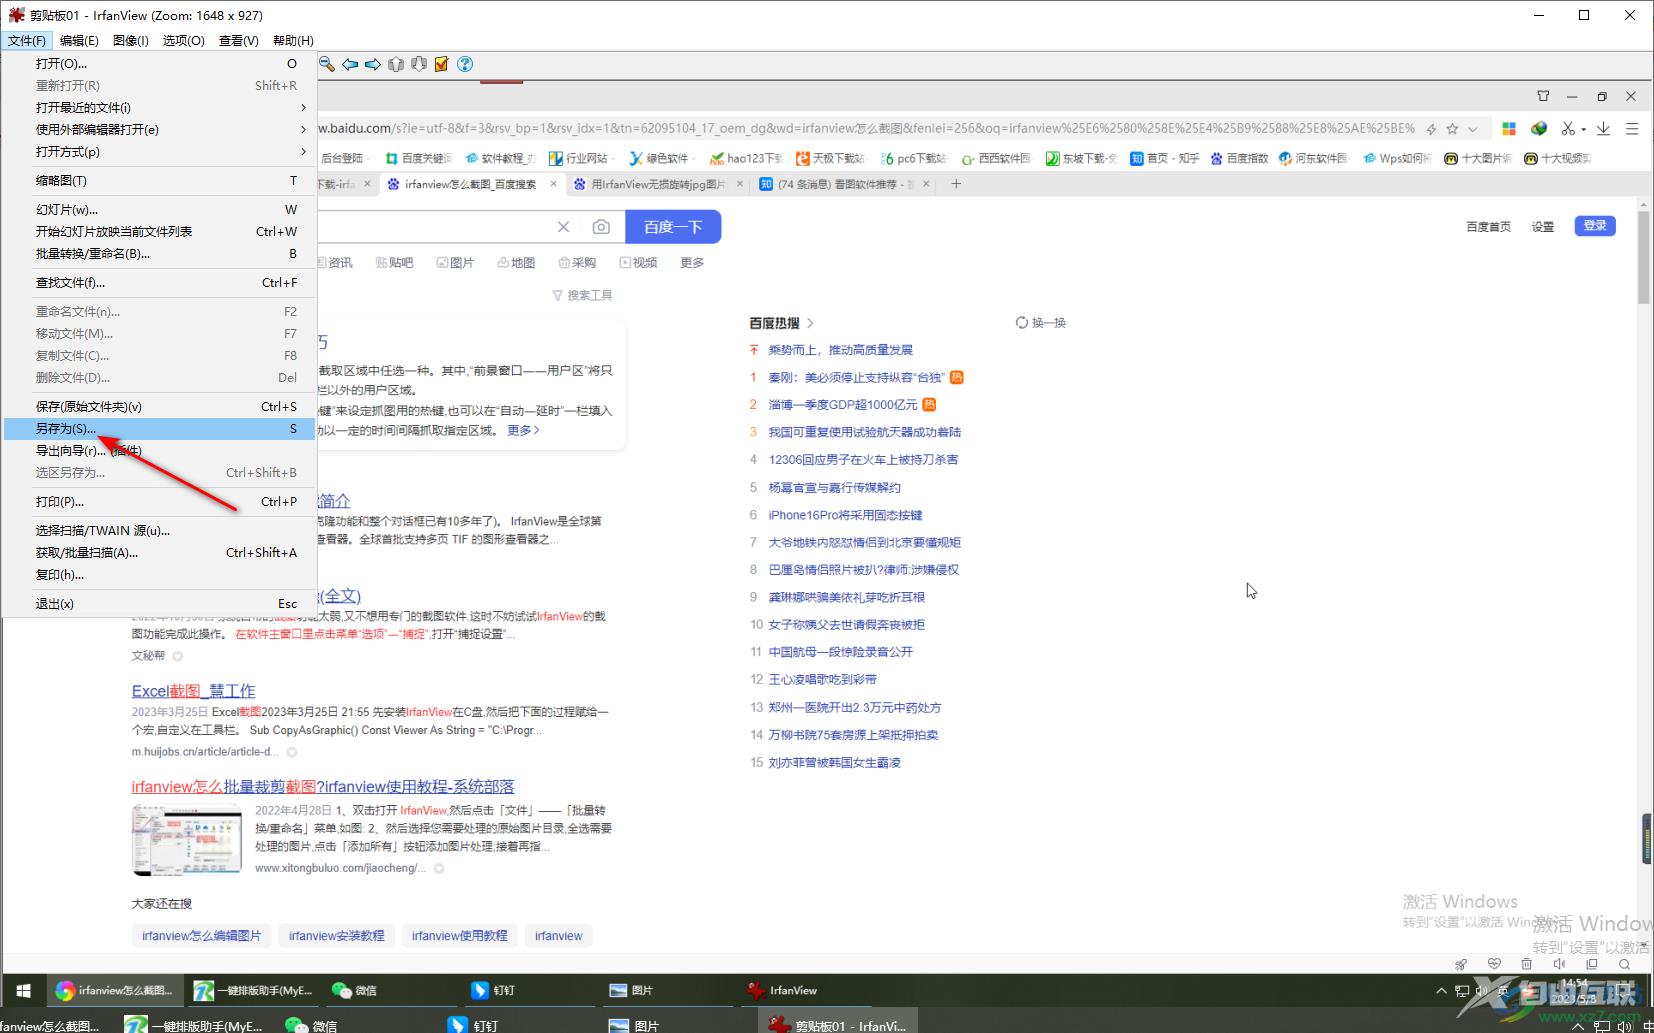Select 幻灯片(w)... menu entry
Viewport: 1654px width, 1033px height.
click(x=160, y=209)
